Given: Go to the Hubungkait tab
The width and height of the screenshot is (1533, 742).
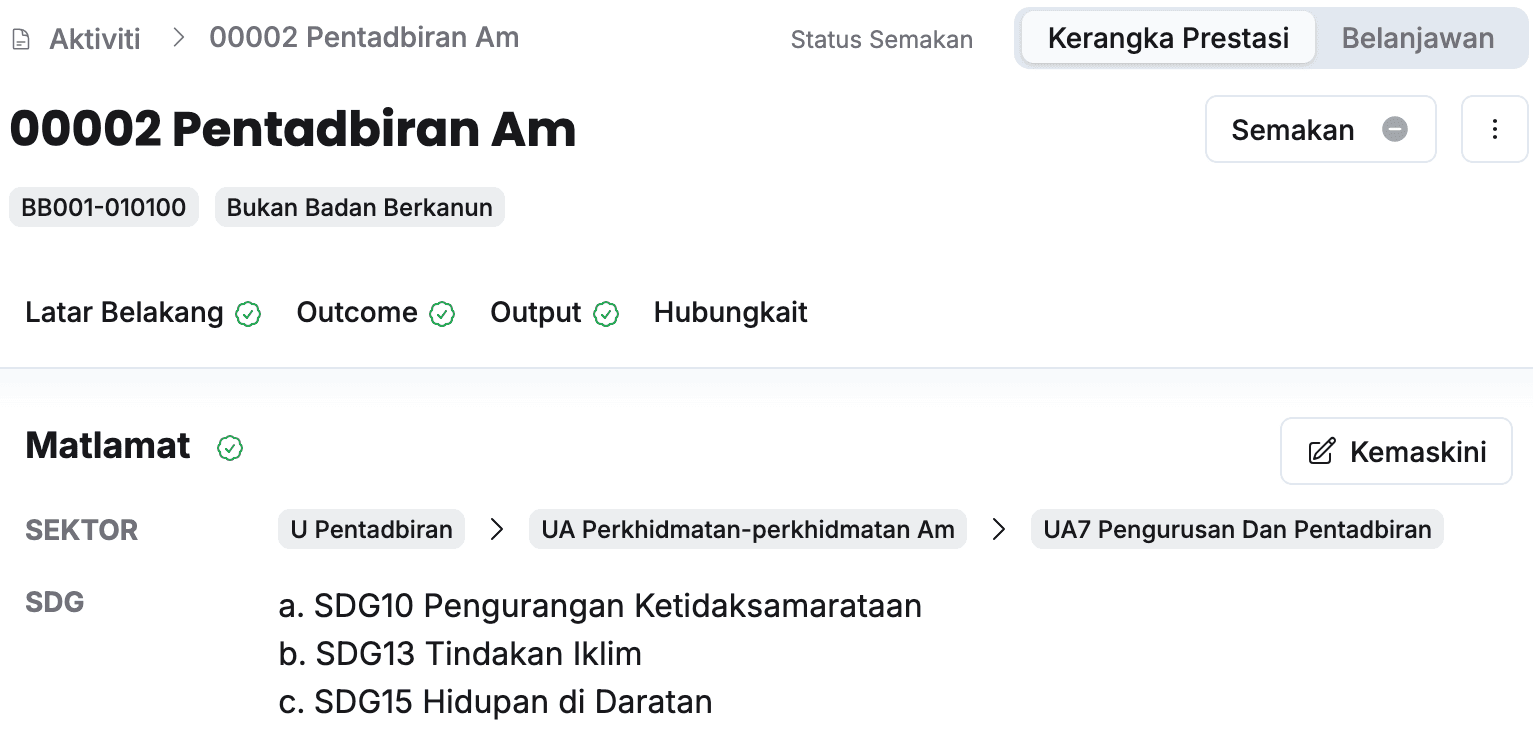Looking at the screenshot, I should (x=730, y=313).
